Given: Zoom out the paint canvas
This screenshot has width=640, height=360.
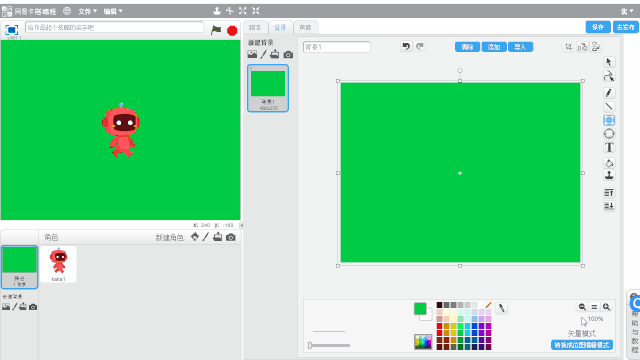Looking at the screenshot, I should pyautogui.click(x=582, y=307).
